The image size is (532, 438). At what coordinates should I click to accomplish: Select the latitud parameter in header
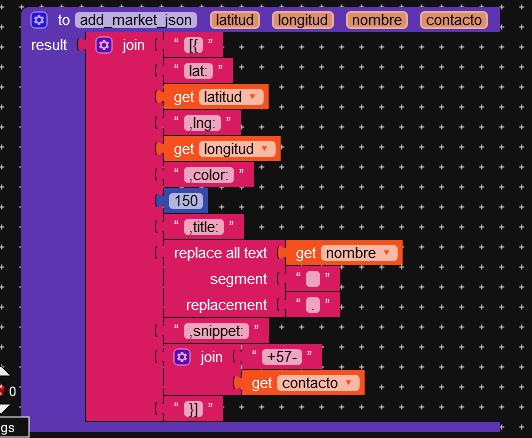[235, 20]
